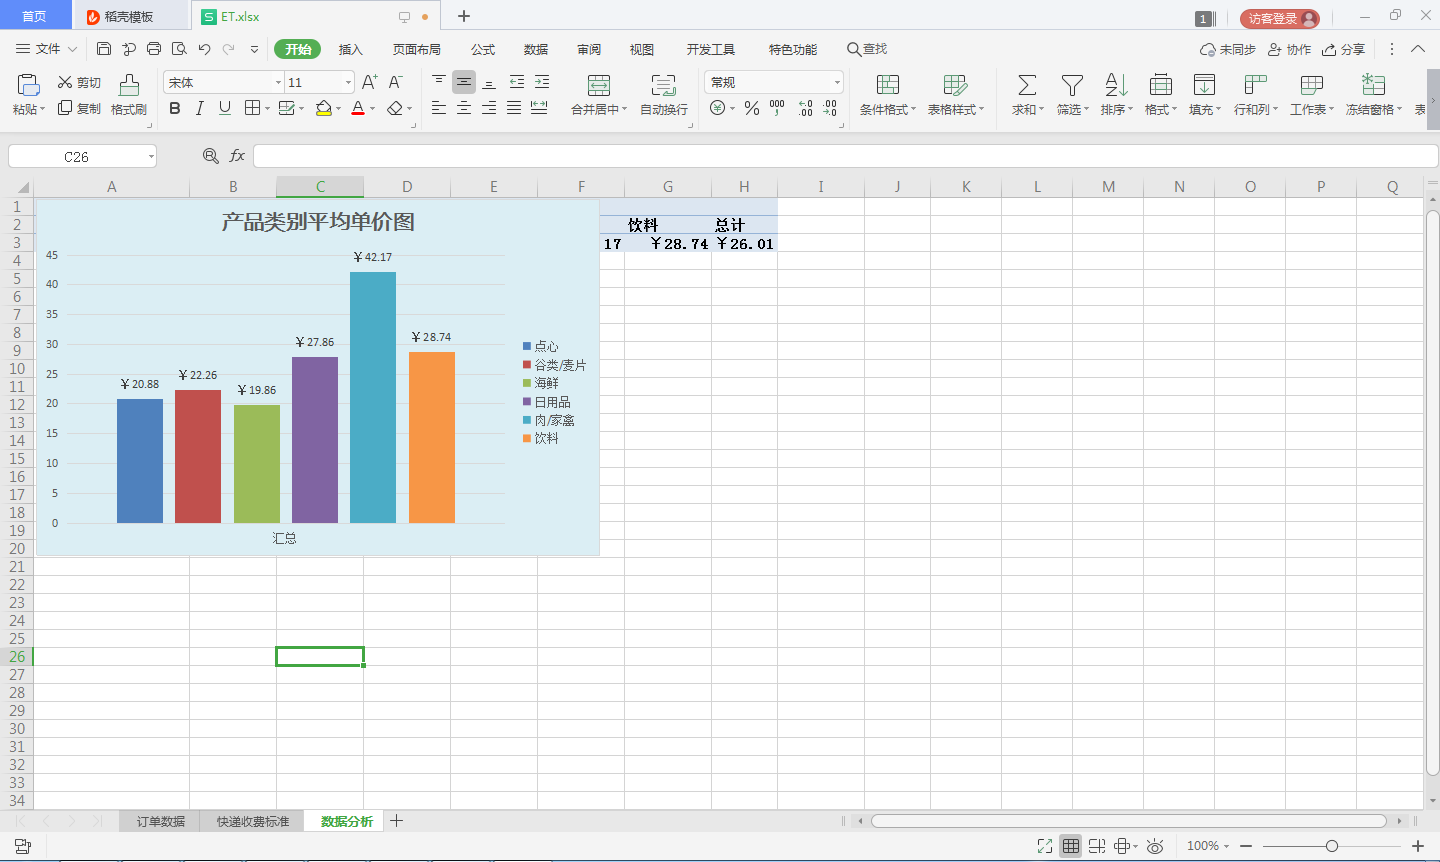
Task: Add a new sheet with plus icon
Action: click(x=397, y=821)
